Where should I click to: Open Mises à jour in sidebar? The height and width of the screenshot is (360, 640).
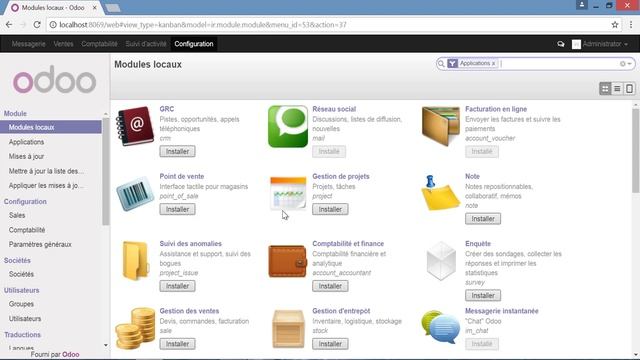point(27,156)
